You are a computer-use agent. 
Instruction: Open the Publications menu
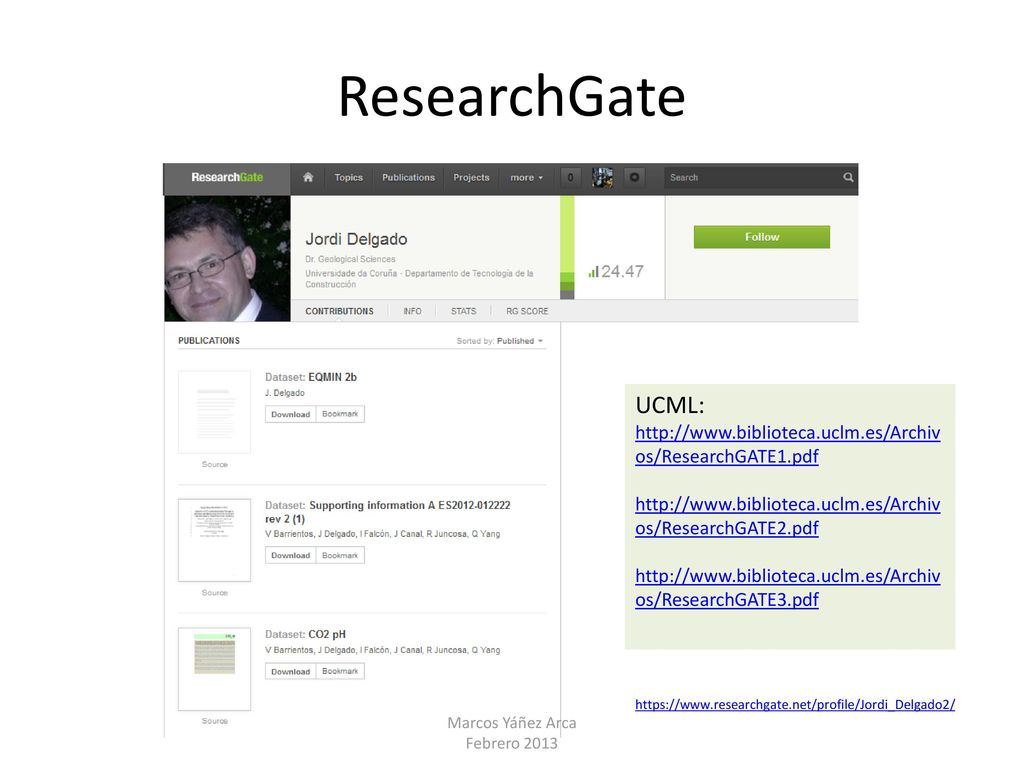tap(408, 177)
